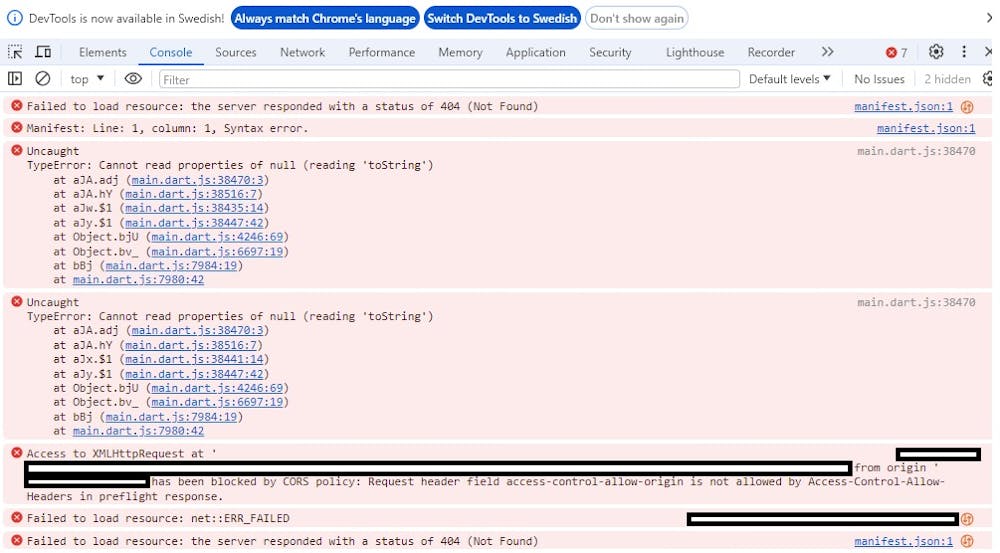Switch to the Elements tab

click(103, 52)
